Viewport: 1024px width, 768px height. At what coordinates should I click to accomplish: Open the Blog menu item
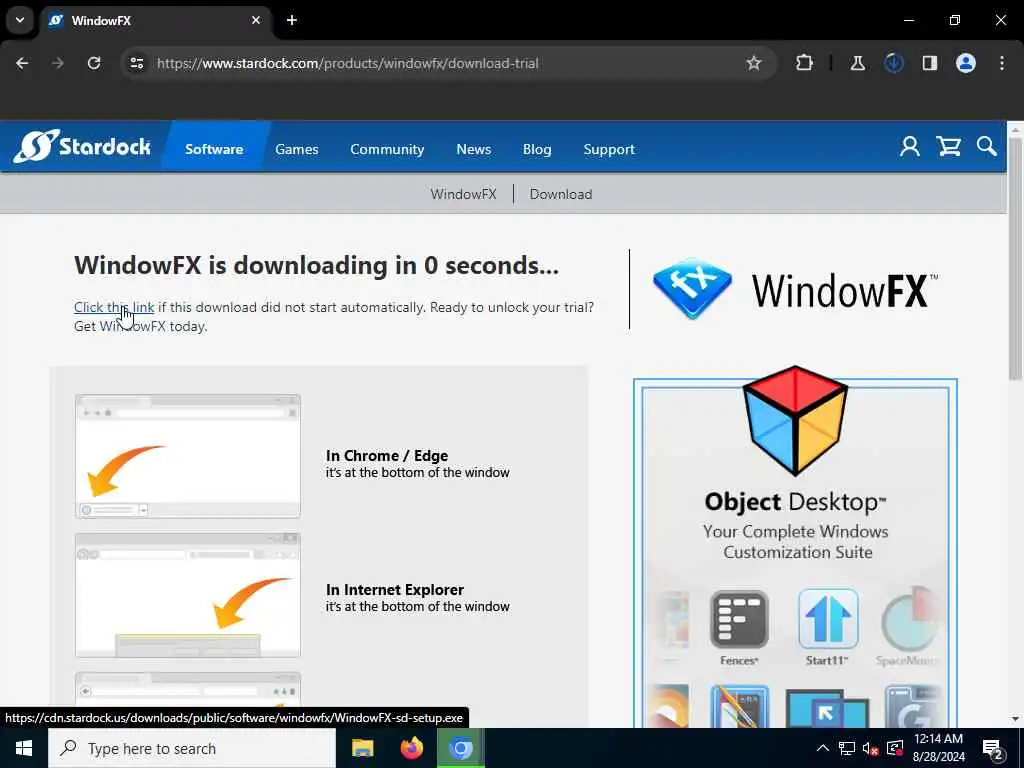tap(537, 149)
